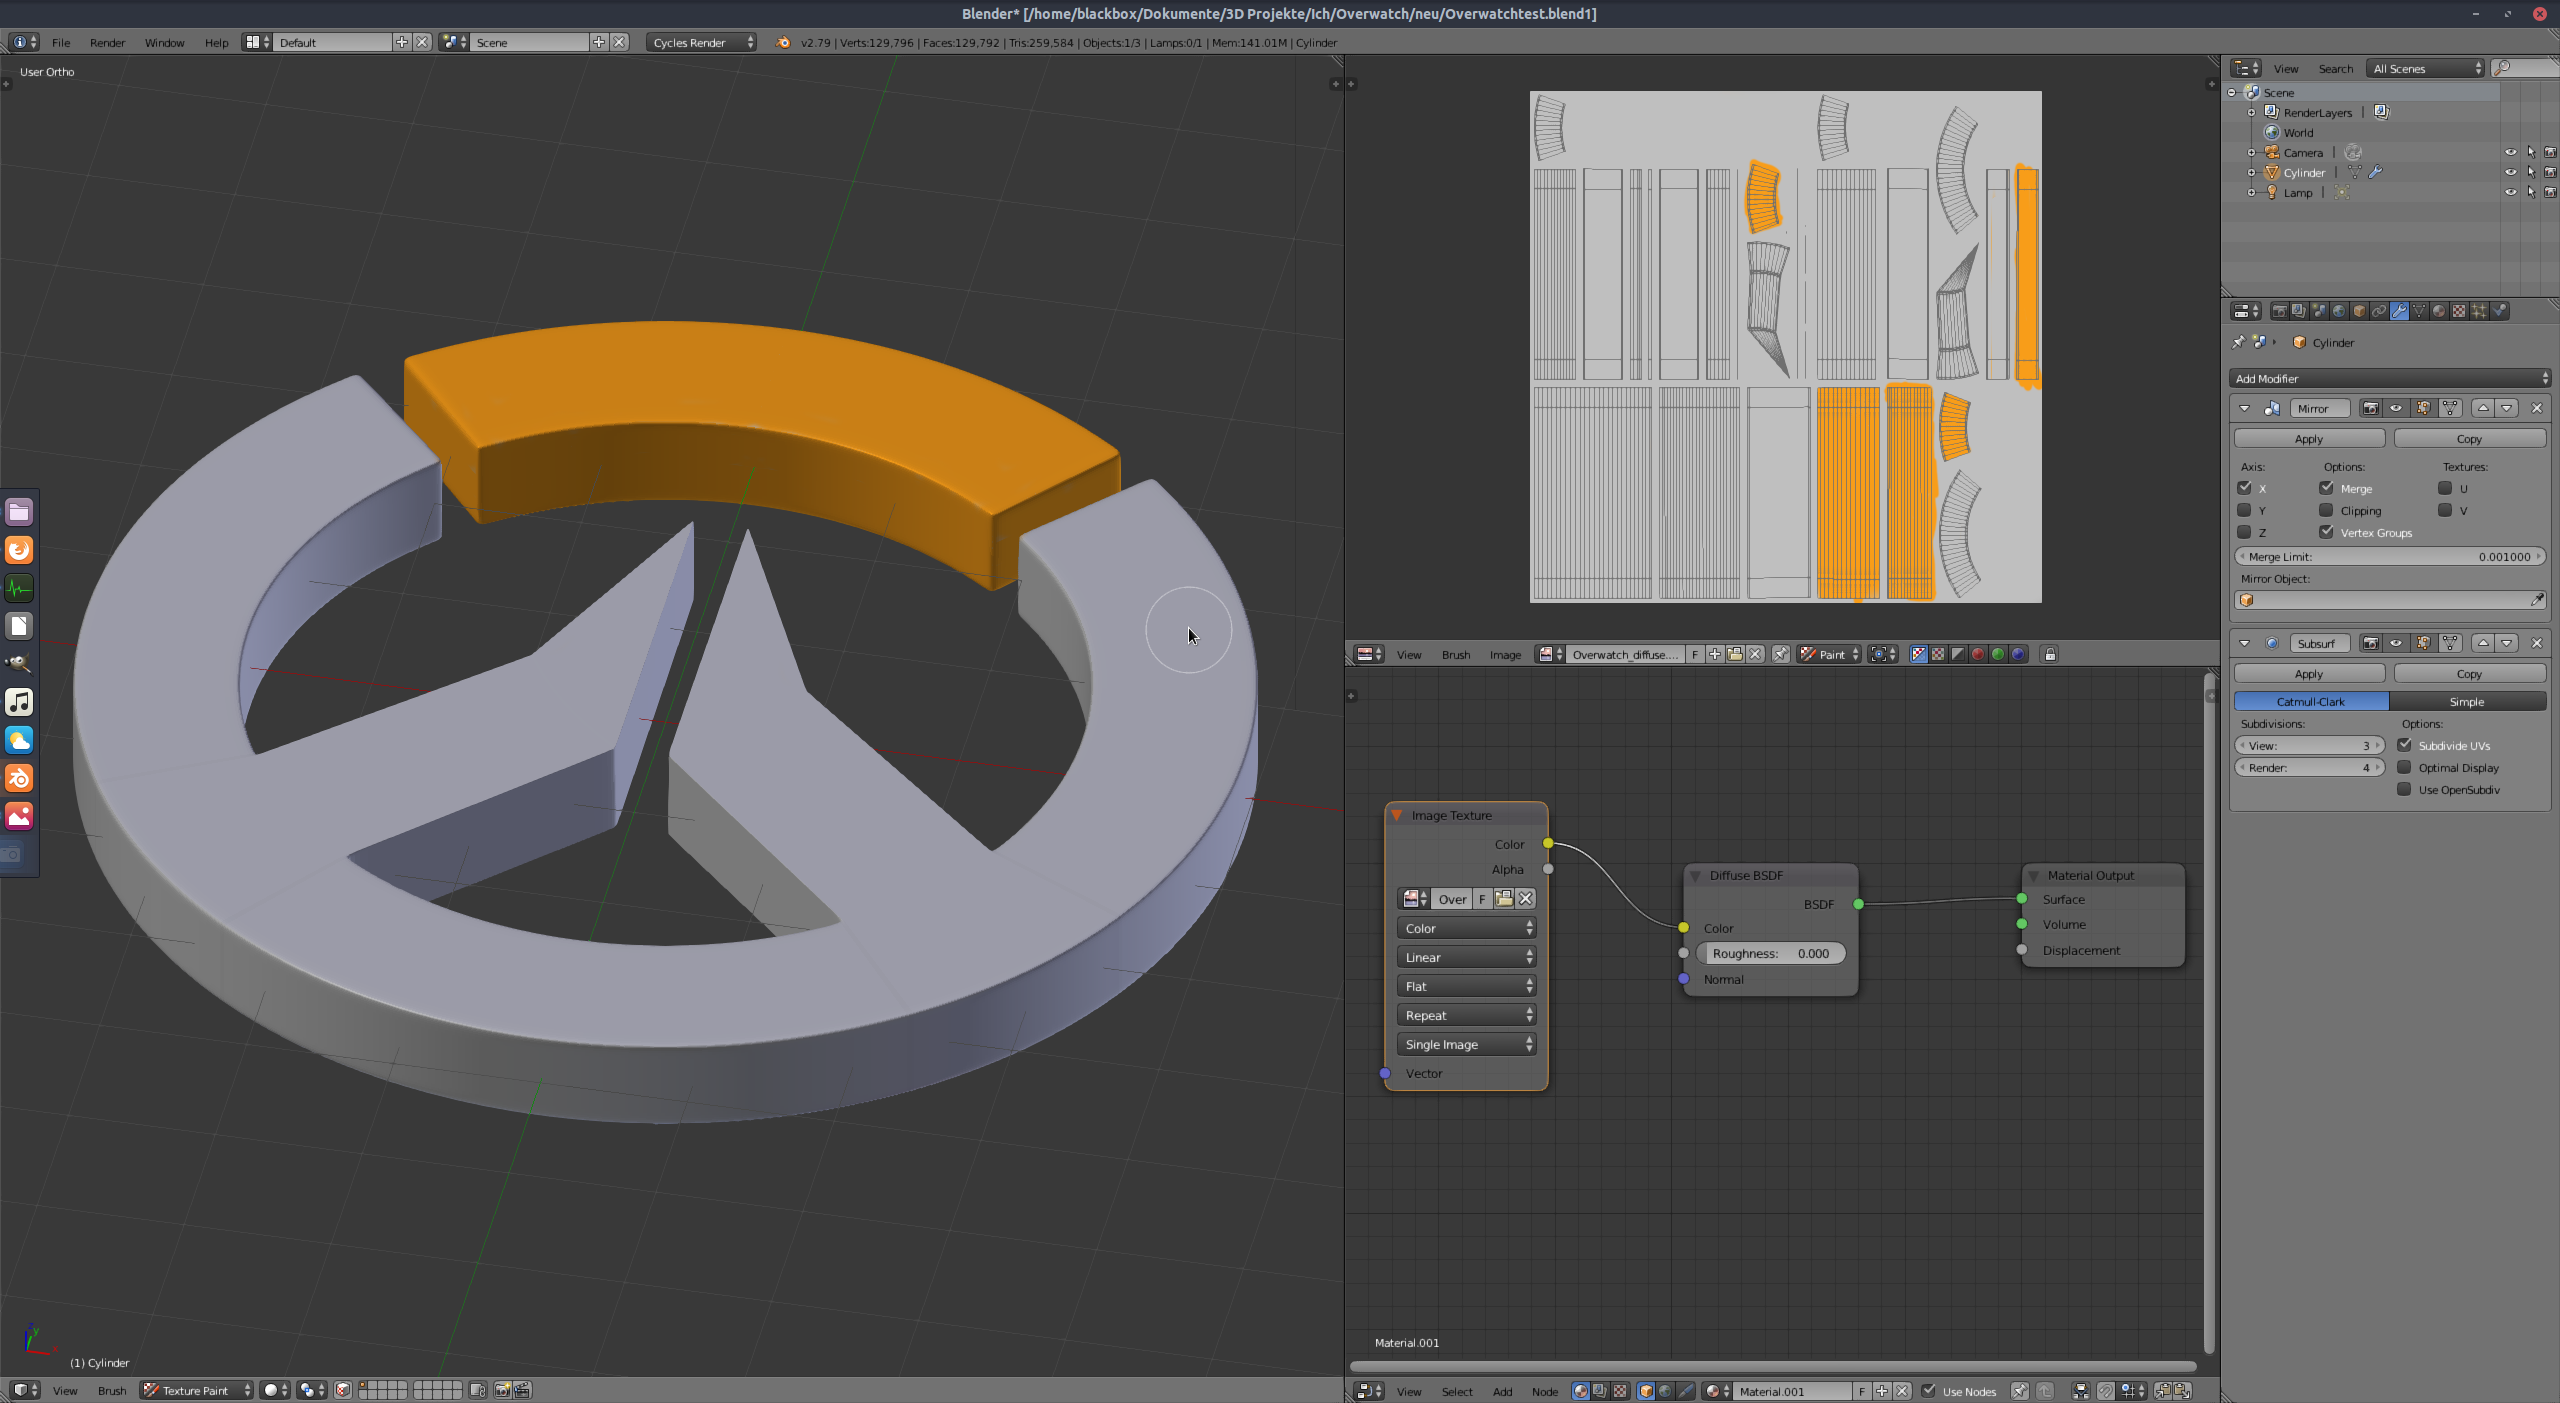
Task: Open the File menu
Action: pyautogui.click(x=61, y=42)
